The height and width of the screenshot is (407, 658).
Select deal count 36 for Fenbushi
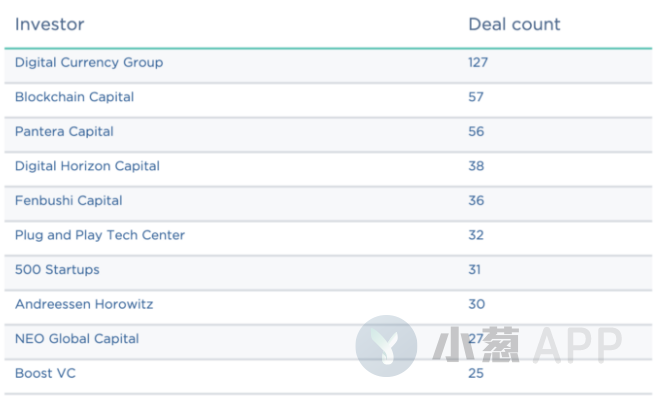coord(476,201)
